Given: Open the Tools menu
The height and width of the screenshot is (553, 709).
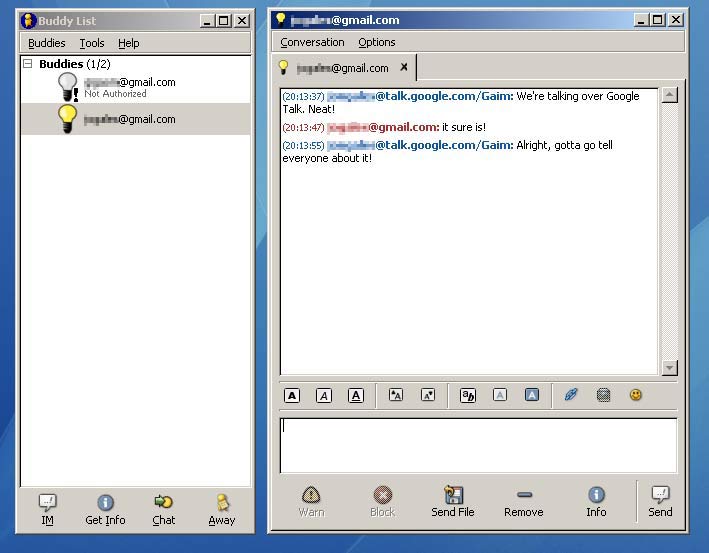Looking at the screenshot, I should tap(92, 43).
